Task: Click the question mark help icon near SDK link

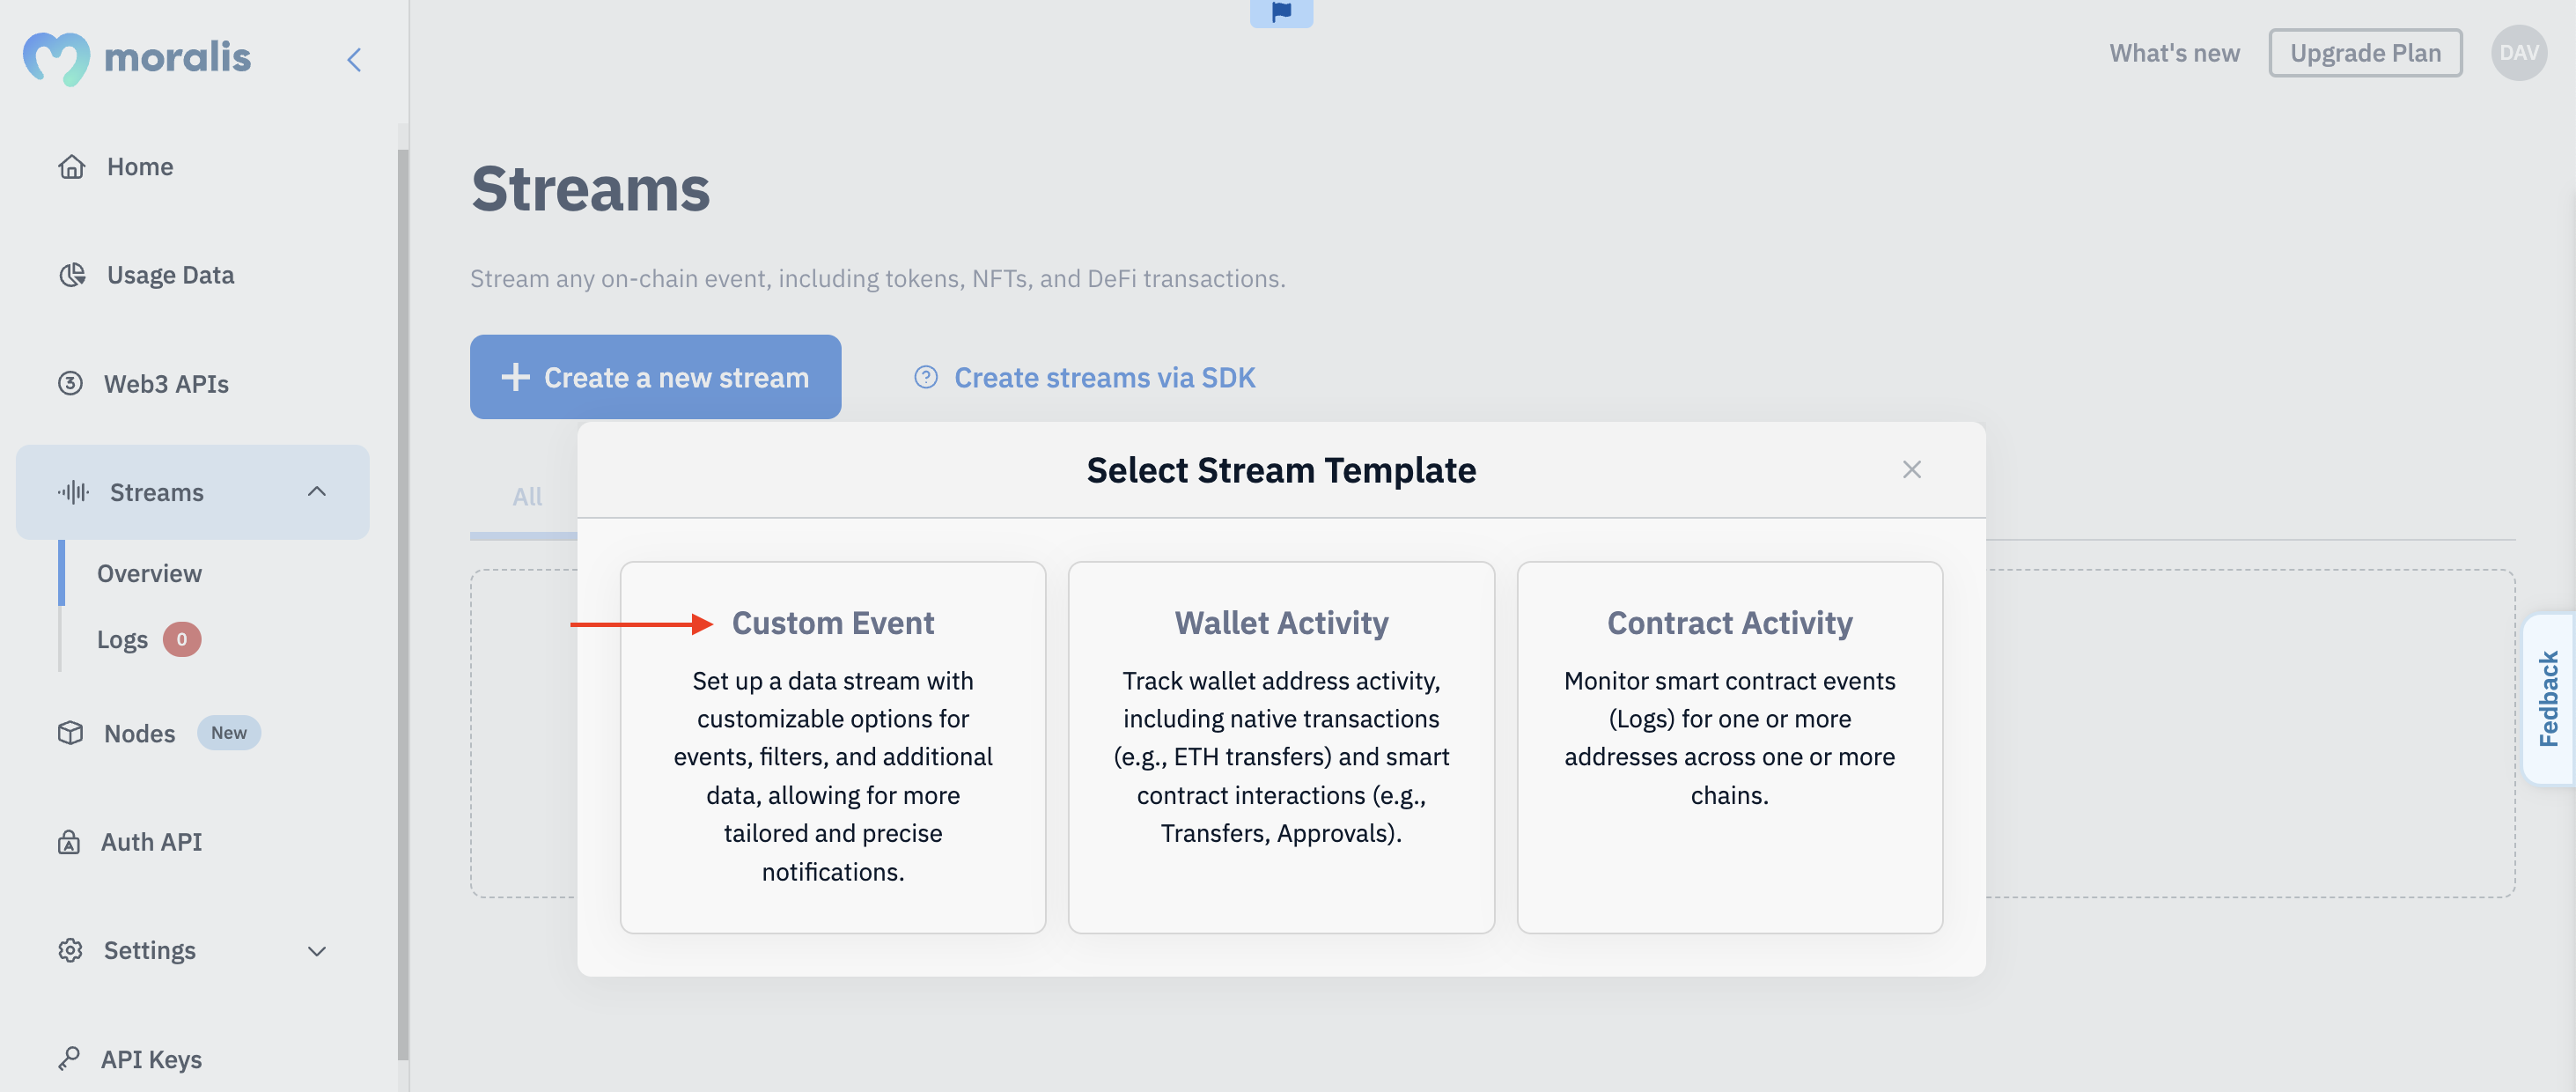Action: click(926, 377)
